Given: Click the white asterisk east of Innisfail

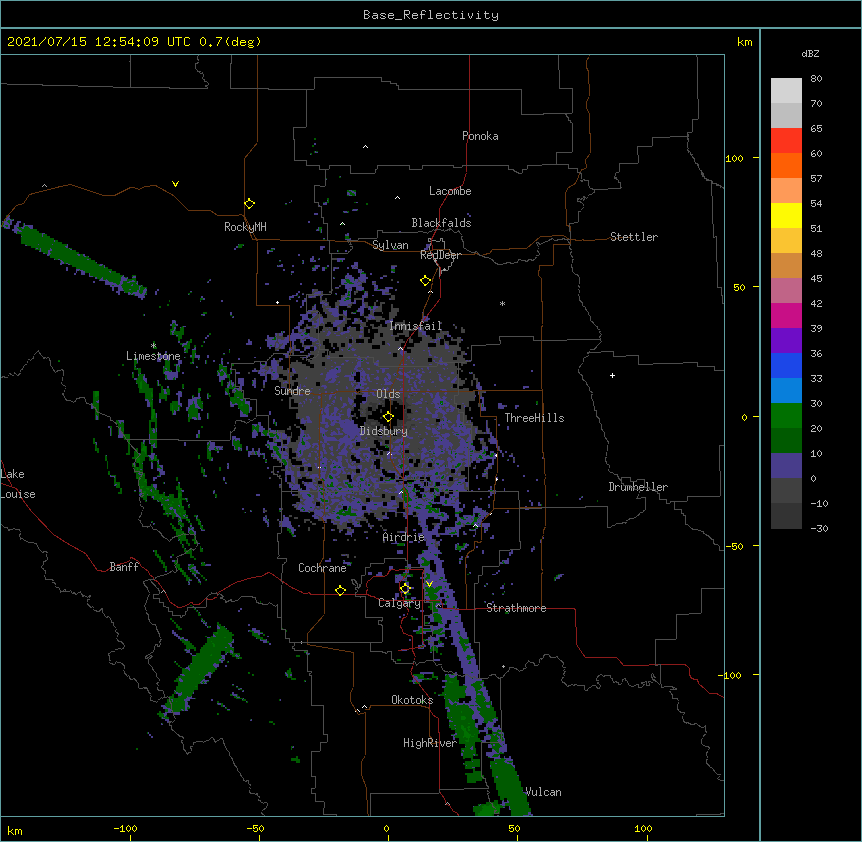Looking at the screenshot, I should [x=502, y=303].
